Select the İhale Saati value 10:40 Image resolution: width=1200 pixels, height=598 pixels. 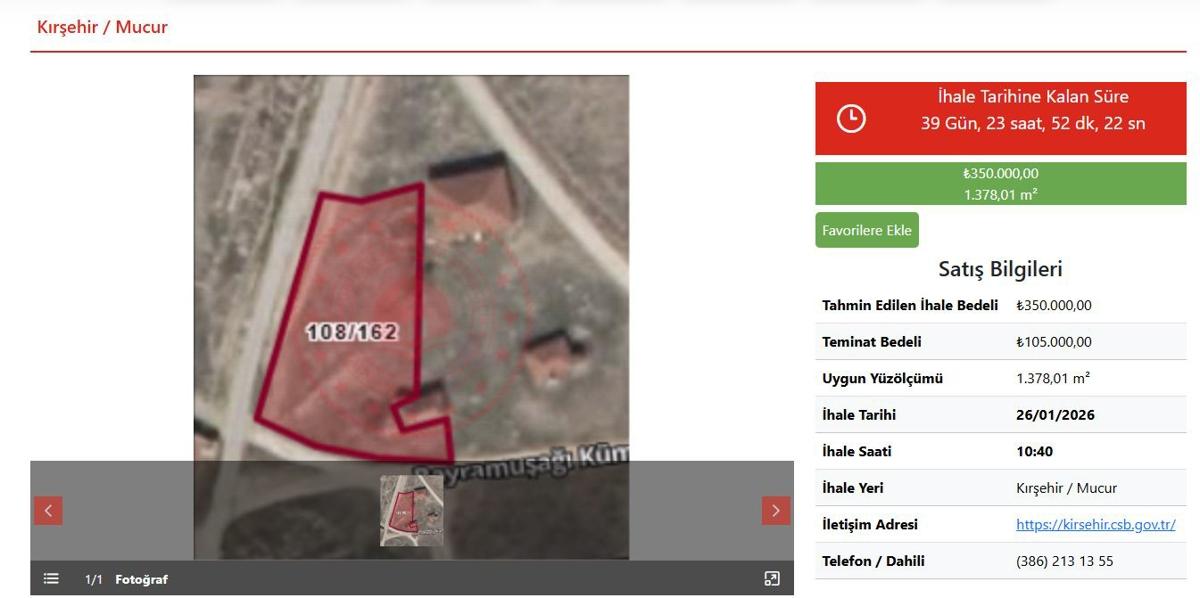pos(1034,451)
